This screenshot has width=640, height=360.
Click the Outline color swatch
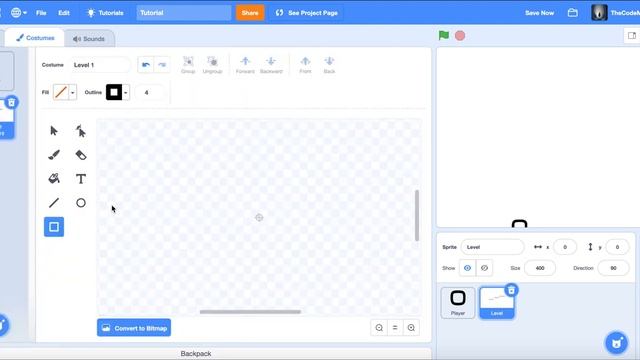point(114,92)
